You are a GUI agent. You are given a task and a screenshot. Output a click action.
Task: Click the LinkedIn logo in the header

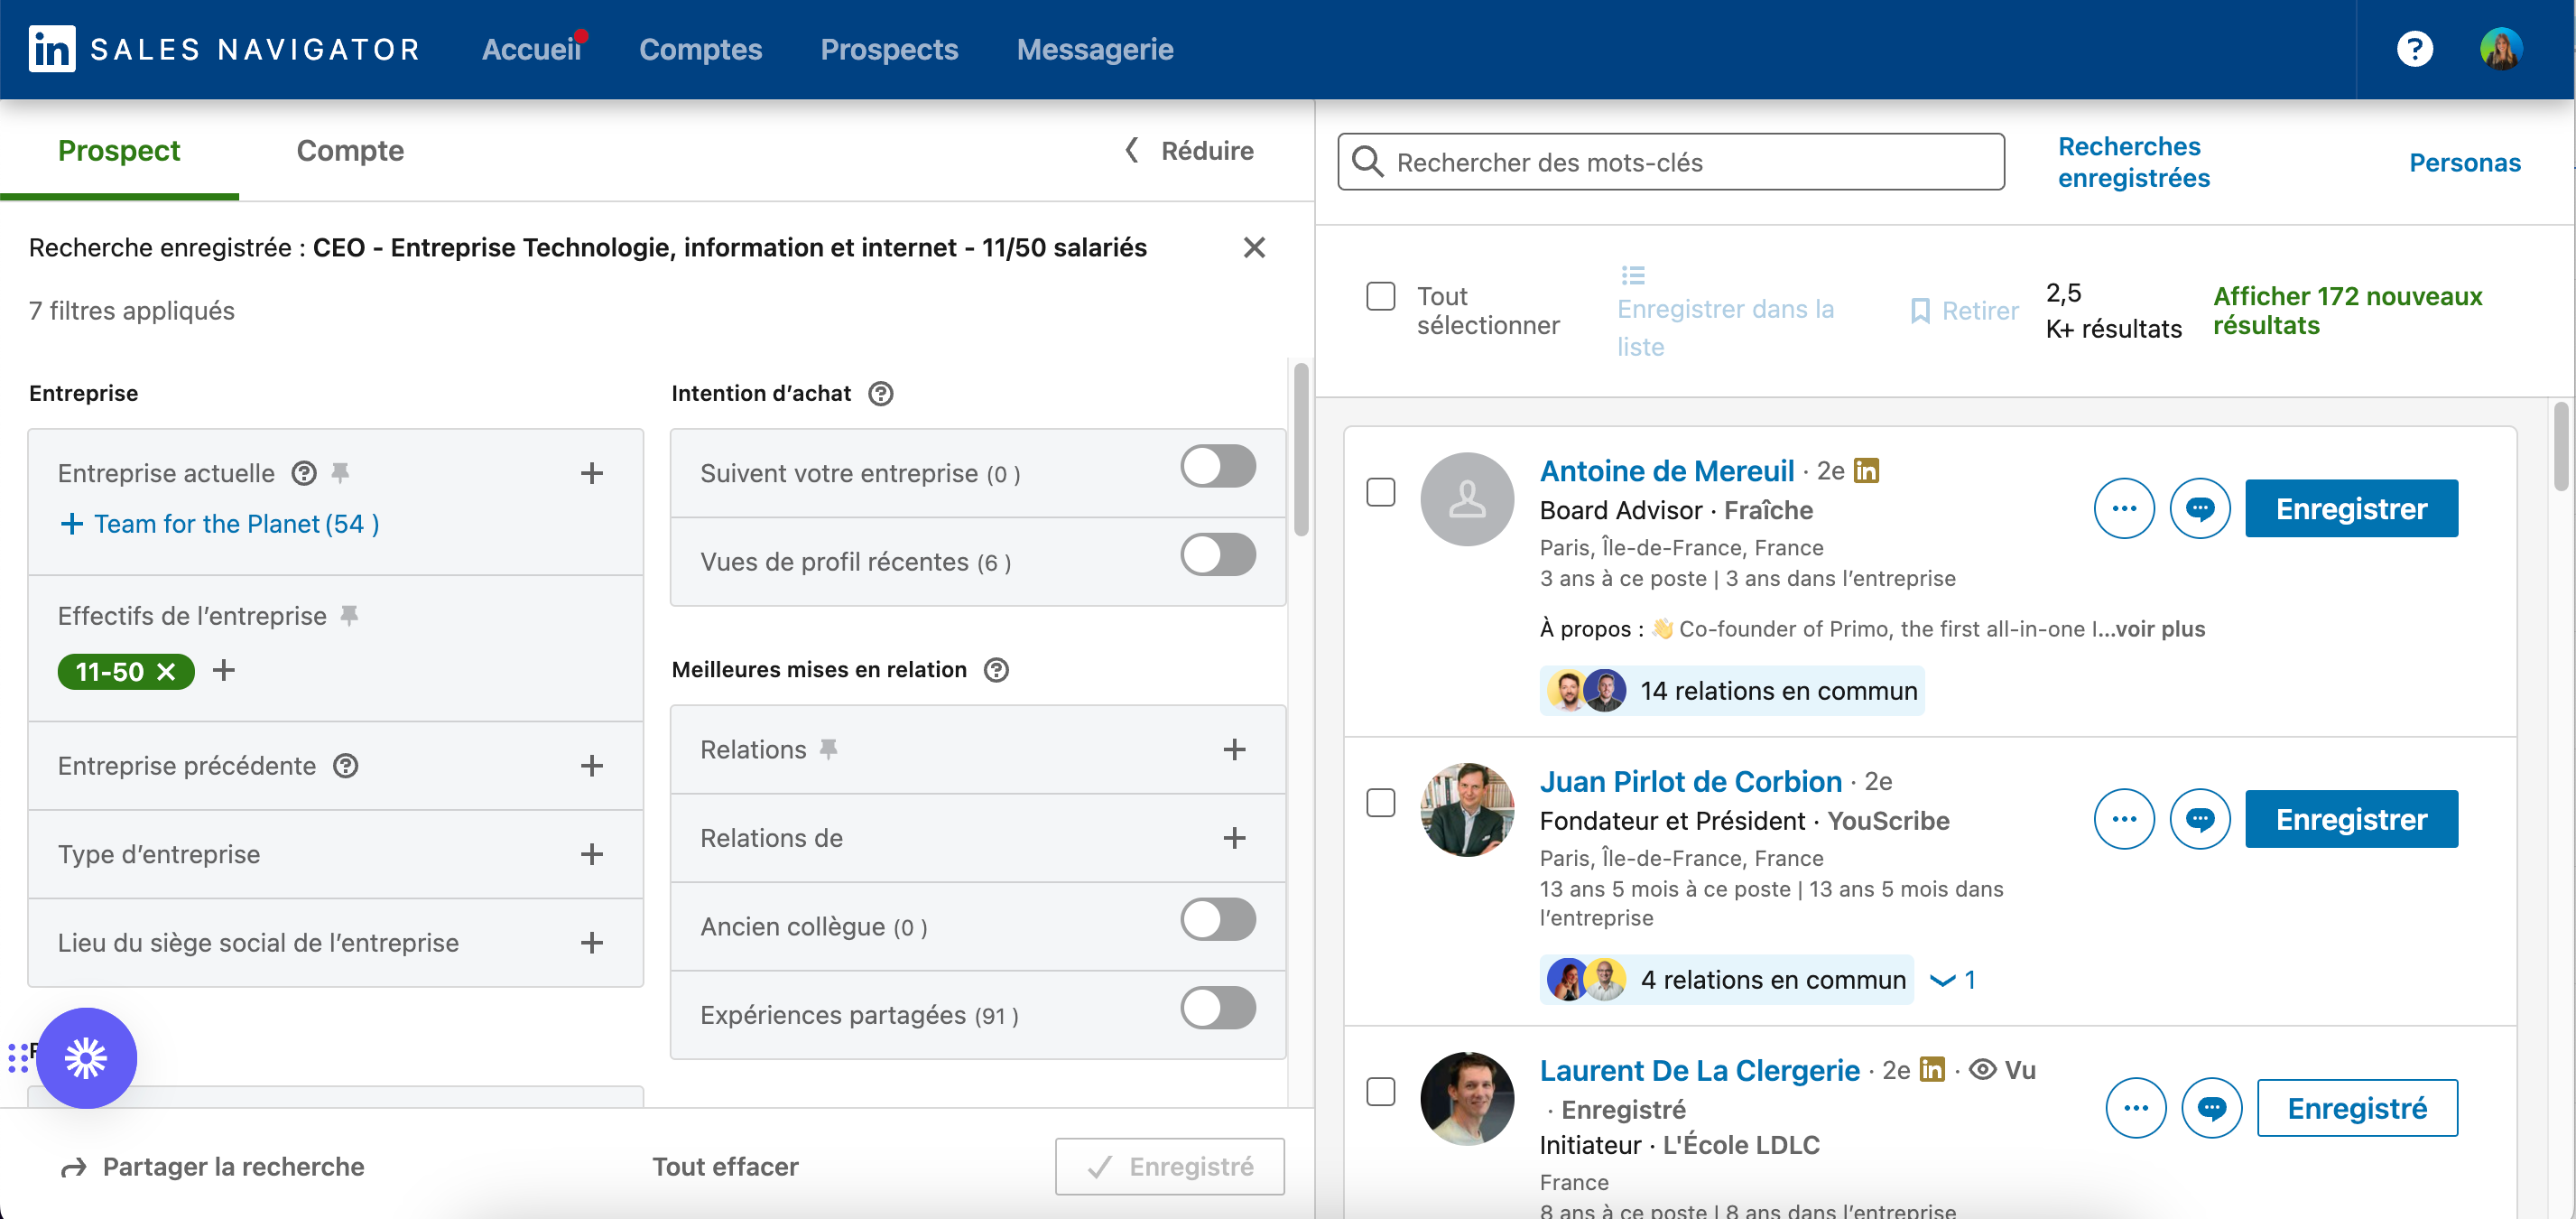click(x=51, y=49)
